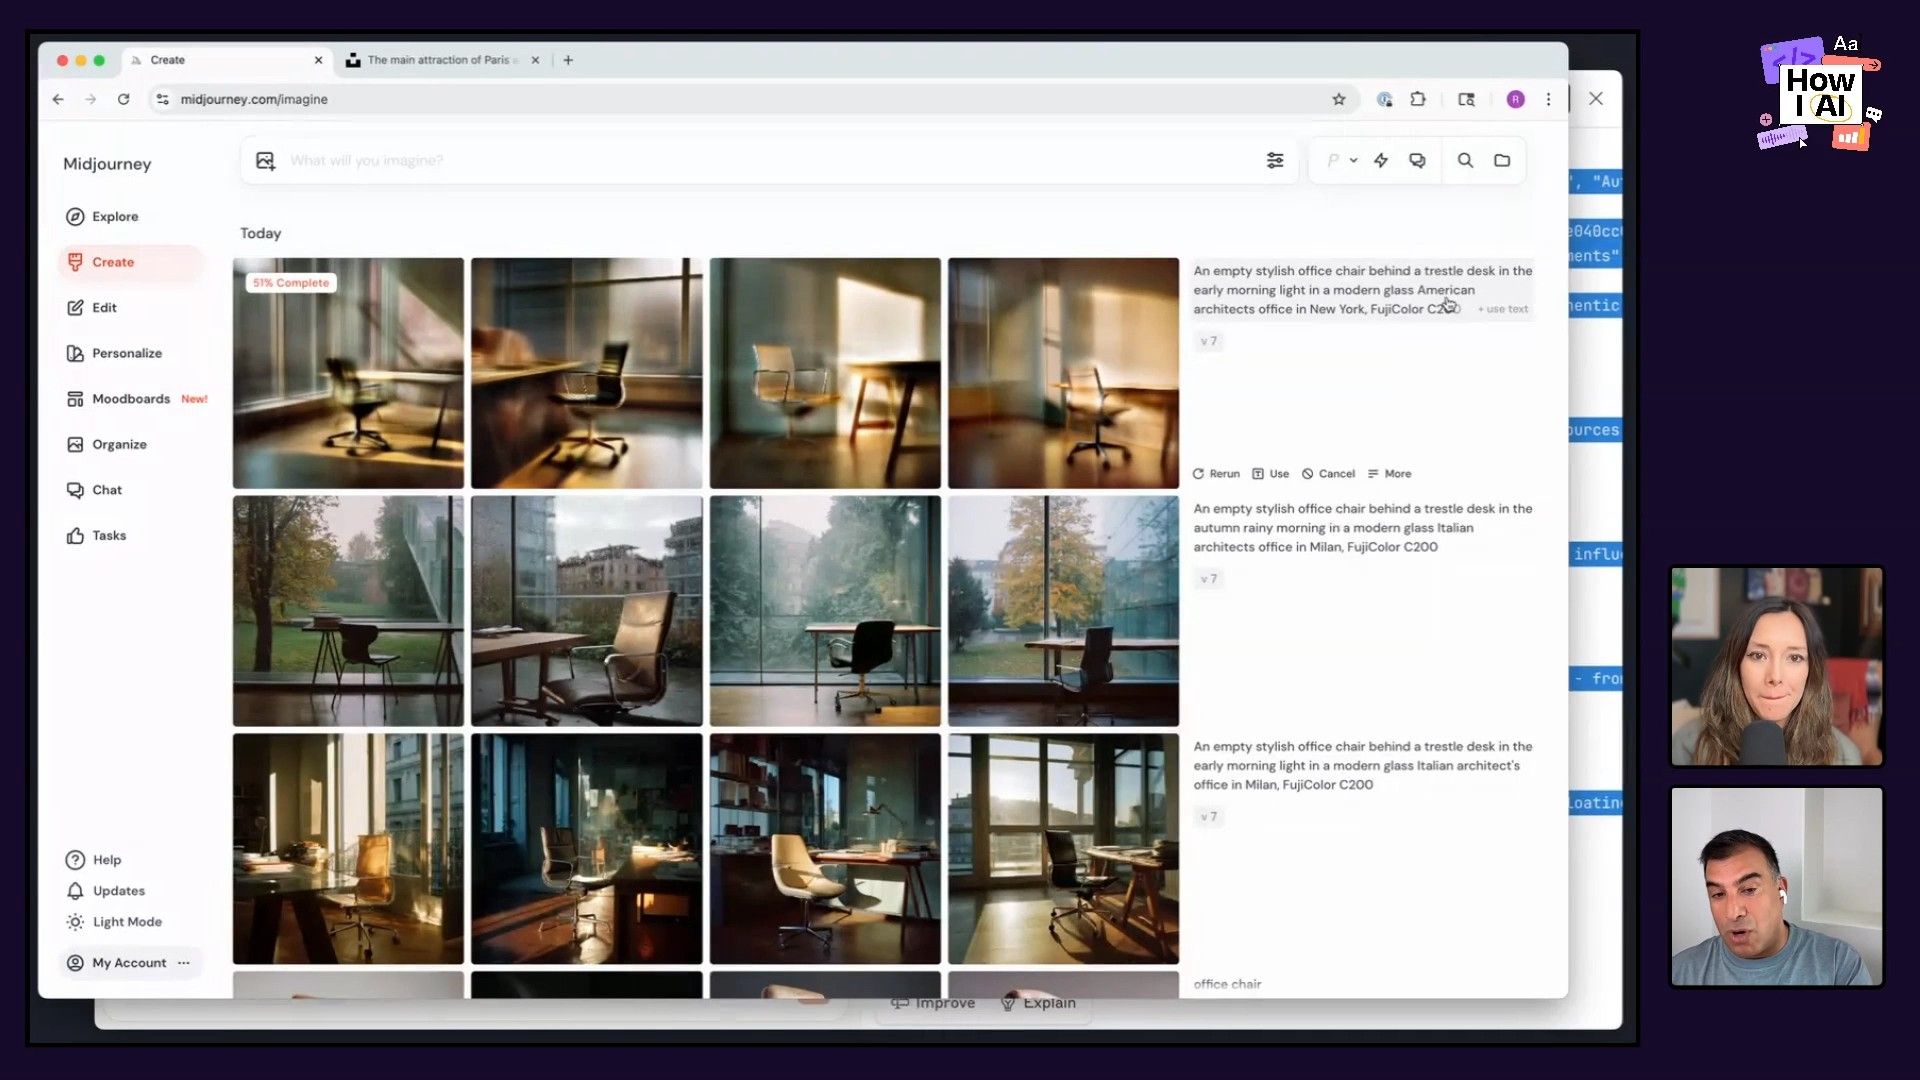
Task: Expand the personalization dropdown chevron
Action: [1354, 160]
